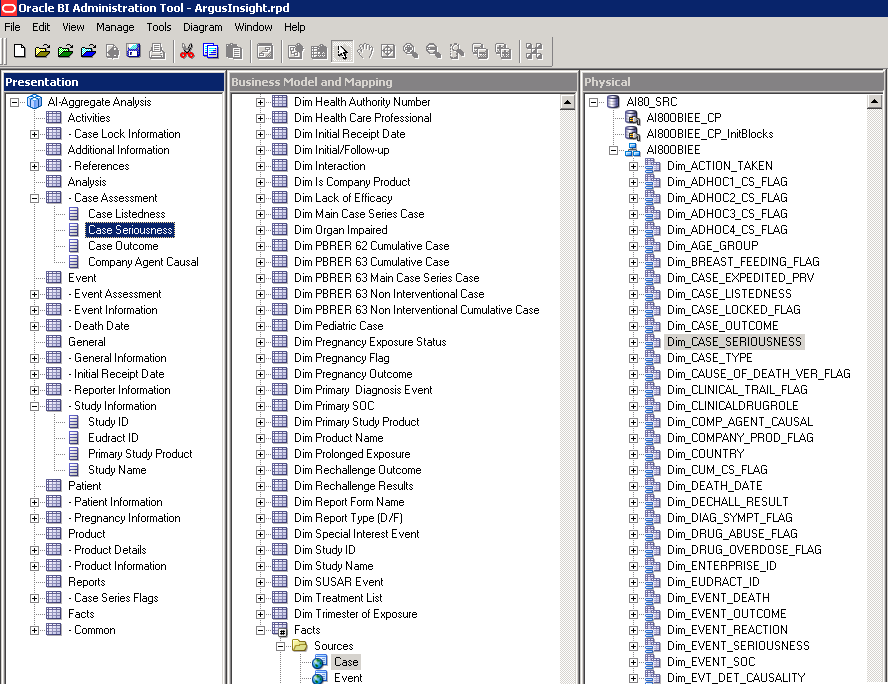This screenshot has width=888, height=684.
Task: Expand the Pregnancy Information node
Action: pos(35,518)
